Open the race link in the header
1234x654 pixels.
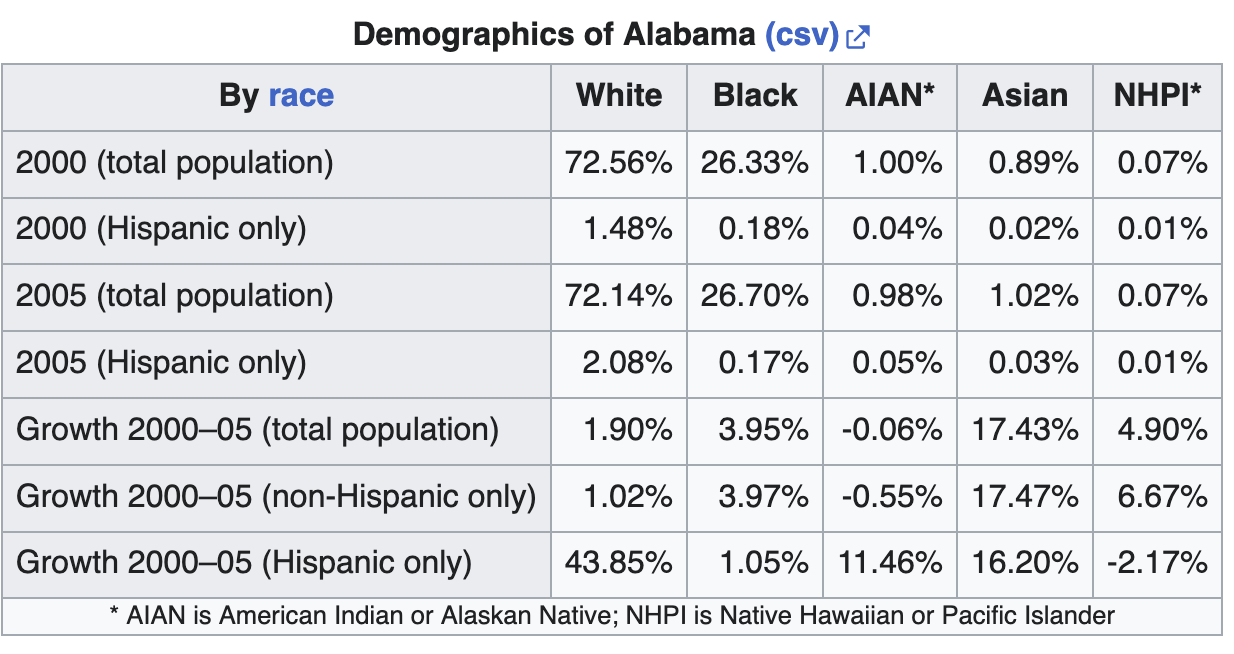(x=301, y=96)
